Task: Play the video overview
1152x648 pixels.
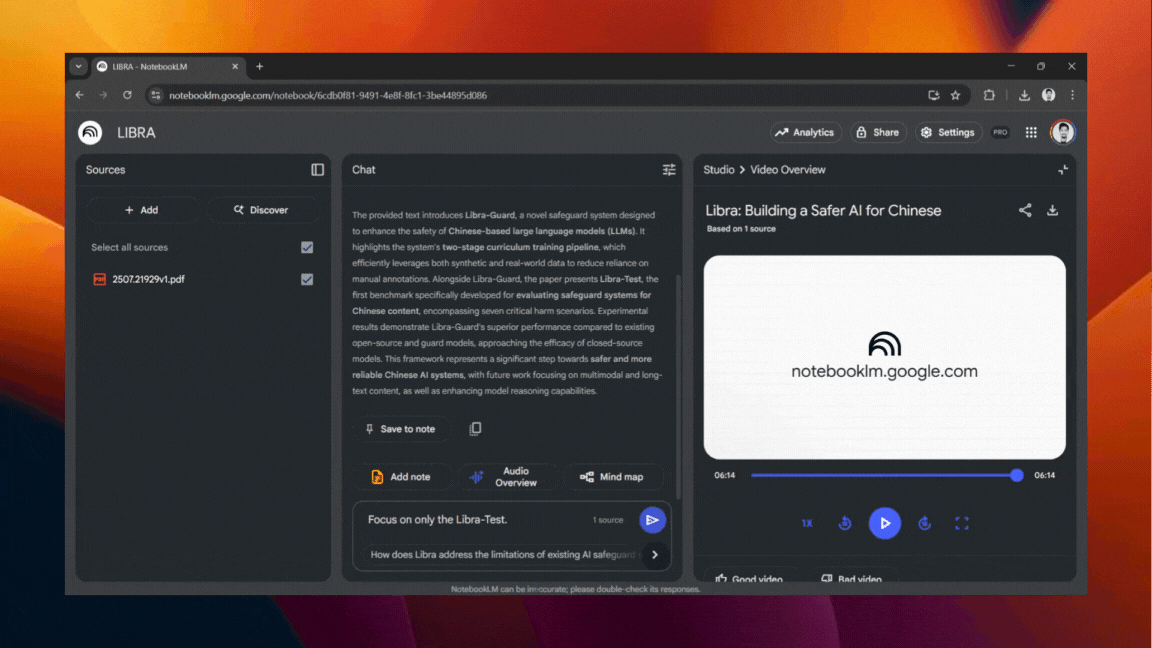Action: (x=885, y=523)
